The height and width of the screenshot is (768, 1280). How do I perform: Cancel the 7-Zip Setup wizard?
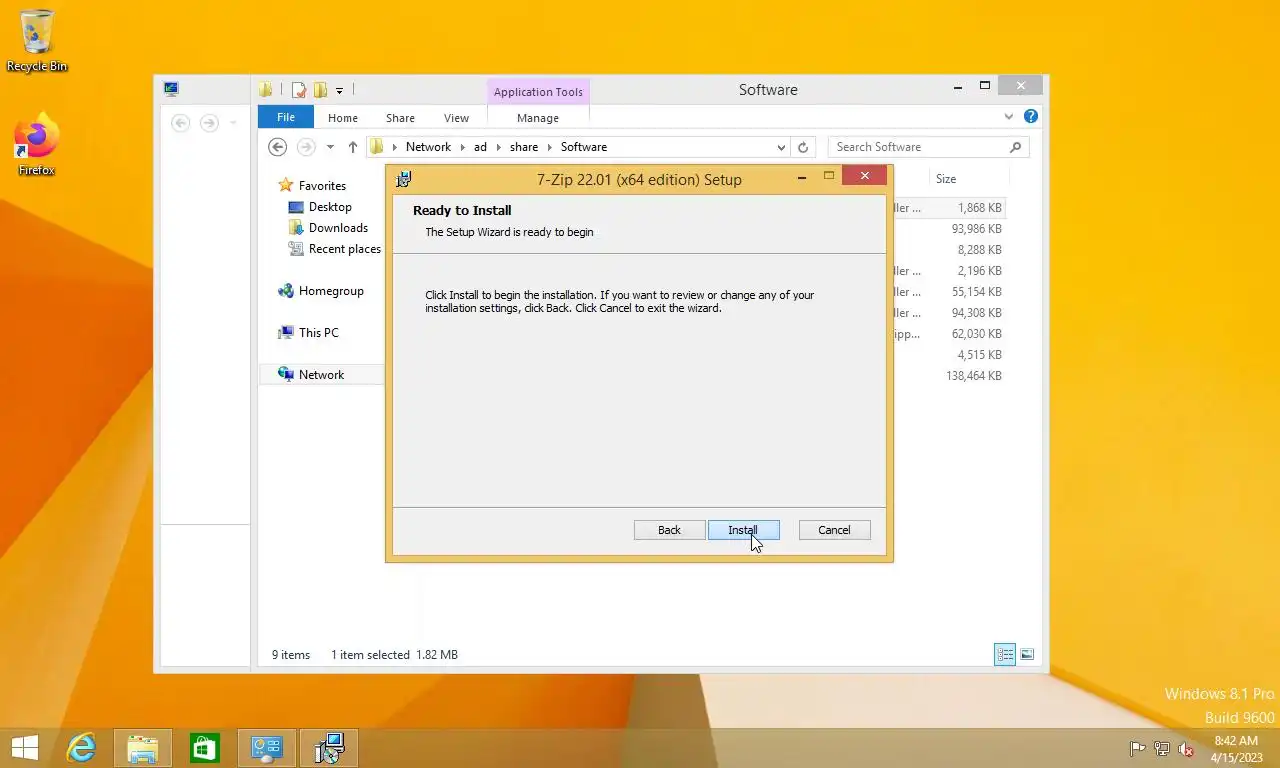pos(834,530)
